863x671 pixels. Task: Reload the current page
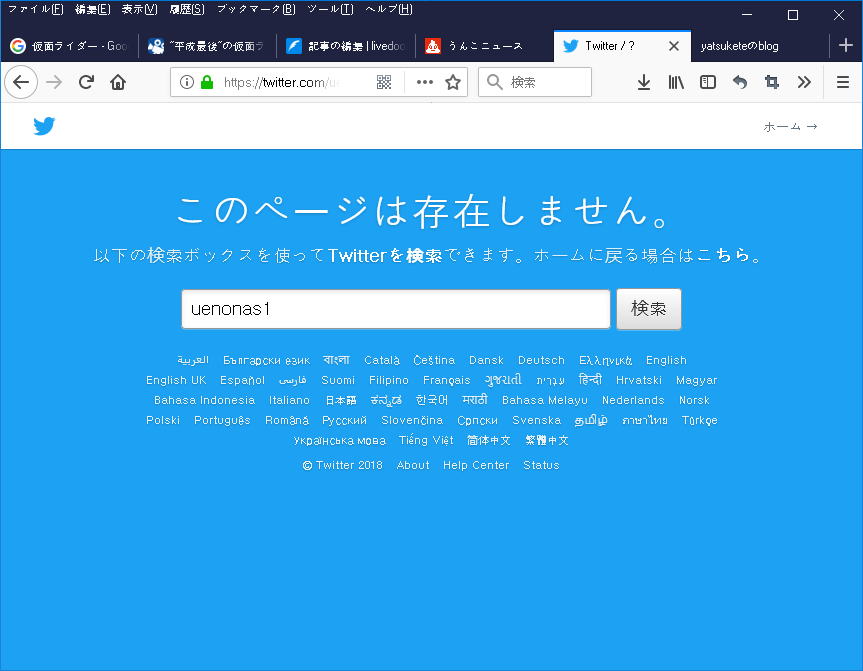(x=86, y=82)
